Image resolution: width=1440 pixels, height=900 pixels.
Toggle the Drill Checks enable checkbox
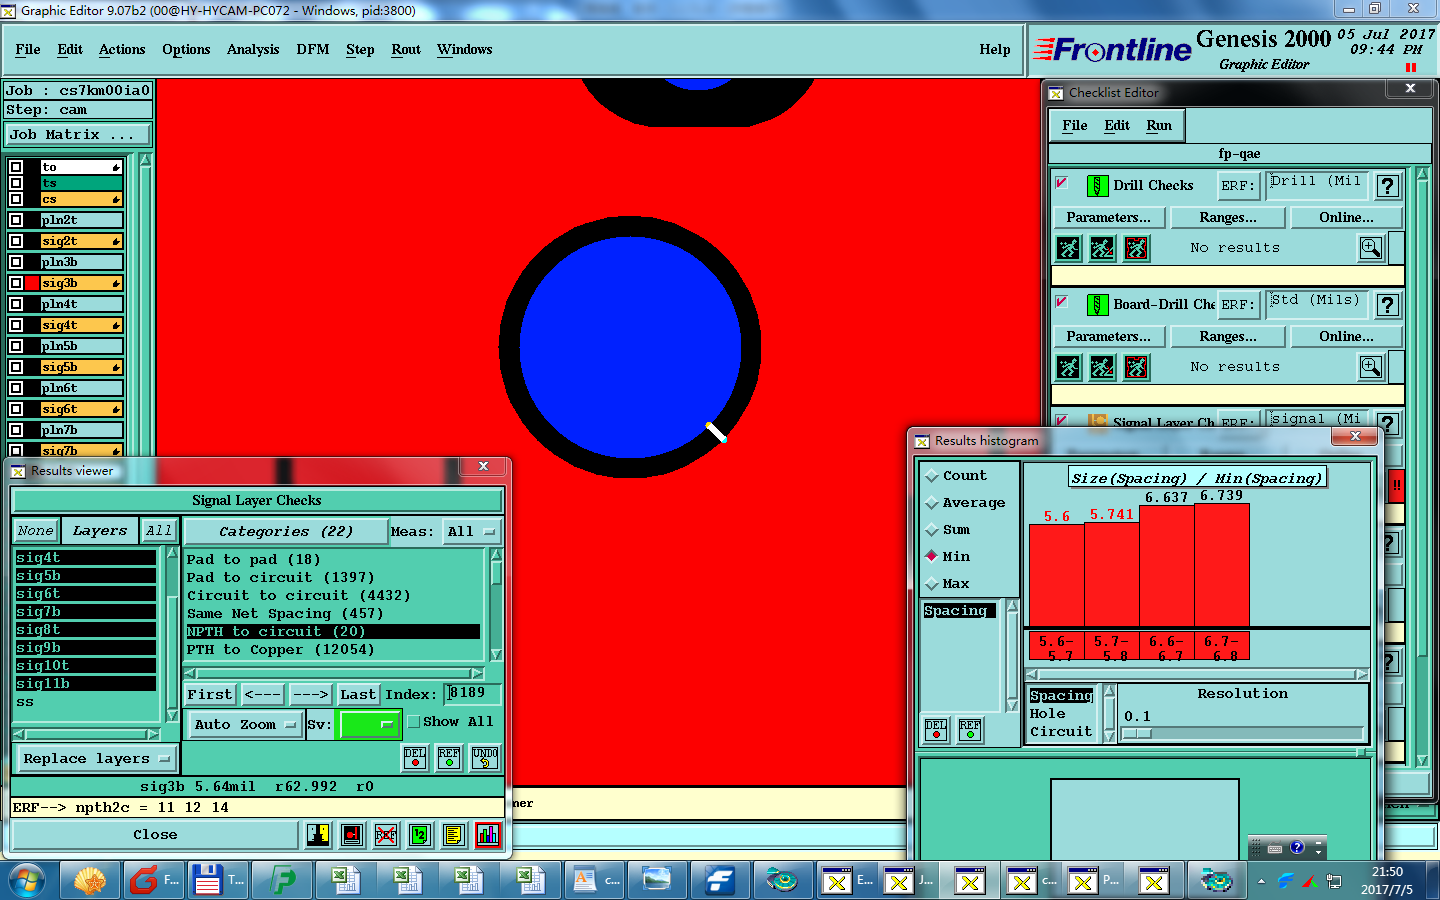click(1062, 183)
